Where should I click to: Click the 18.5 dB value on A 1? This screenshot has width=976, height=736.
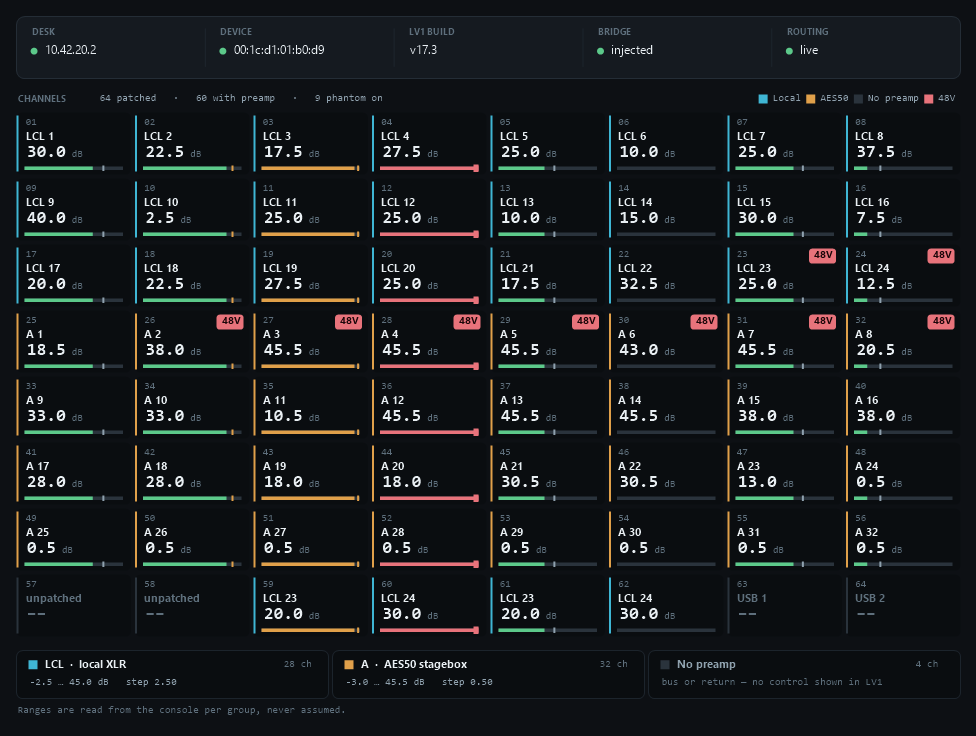tap(54, 350)
